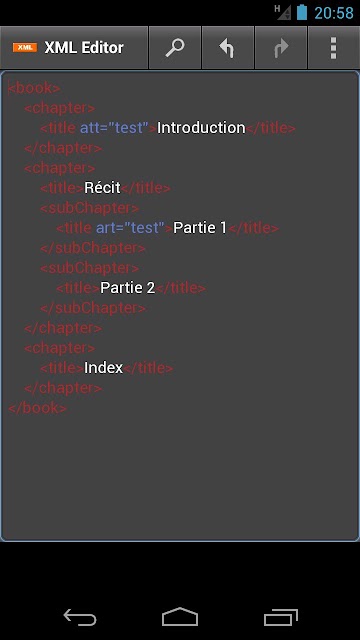The image size is (360, 640).
Task: Place cursor on Partie 1 text
Action: (200, 228)
